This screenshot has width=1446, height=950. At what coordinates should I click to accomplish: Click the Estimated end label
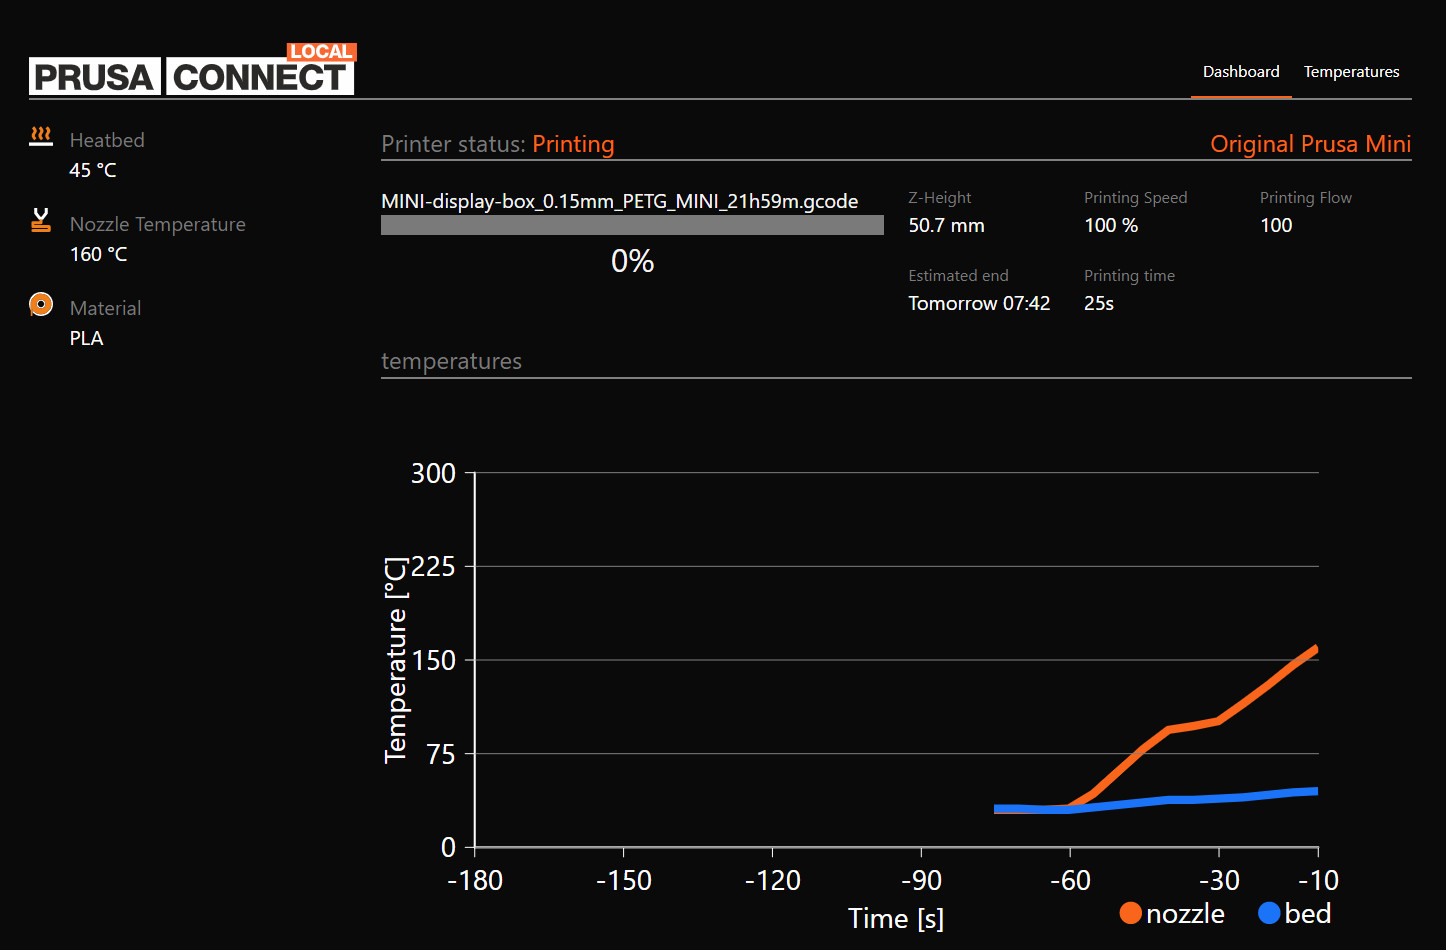(x=958, y=276)
